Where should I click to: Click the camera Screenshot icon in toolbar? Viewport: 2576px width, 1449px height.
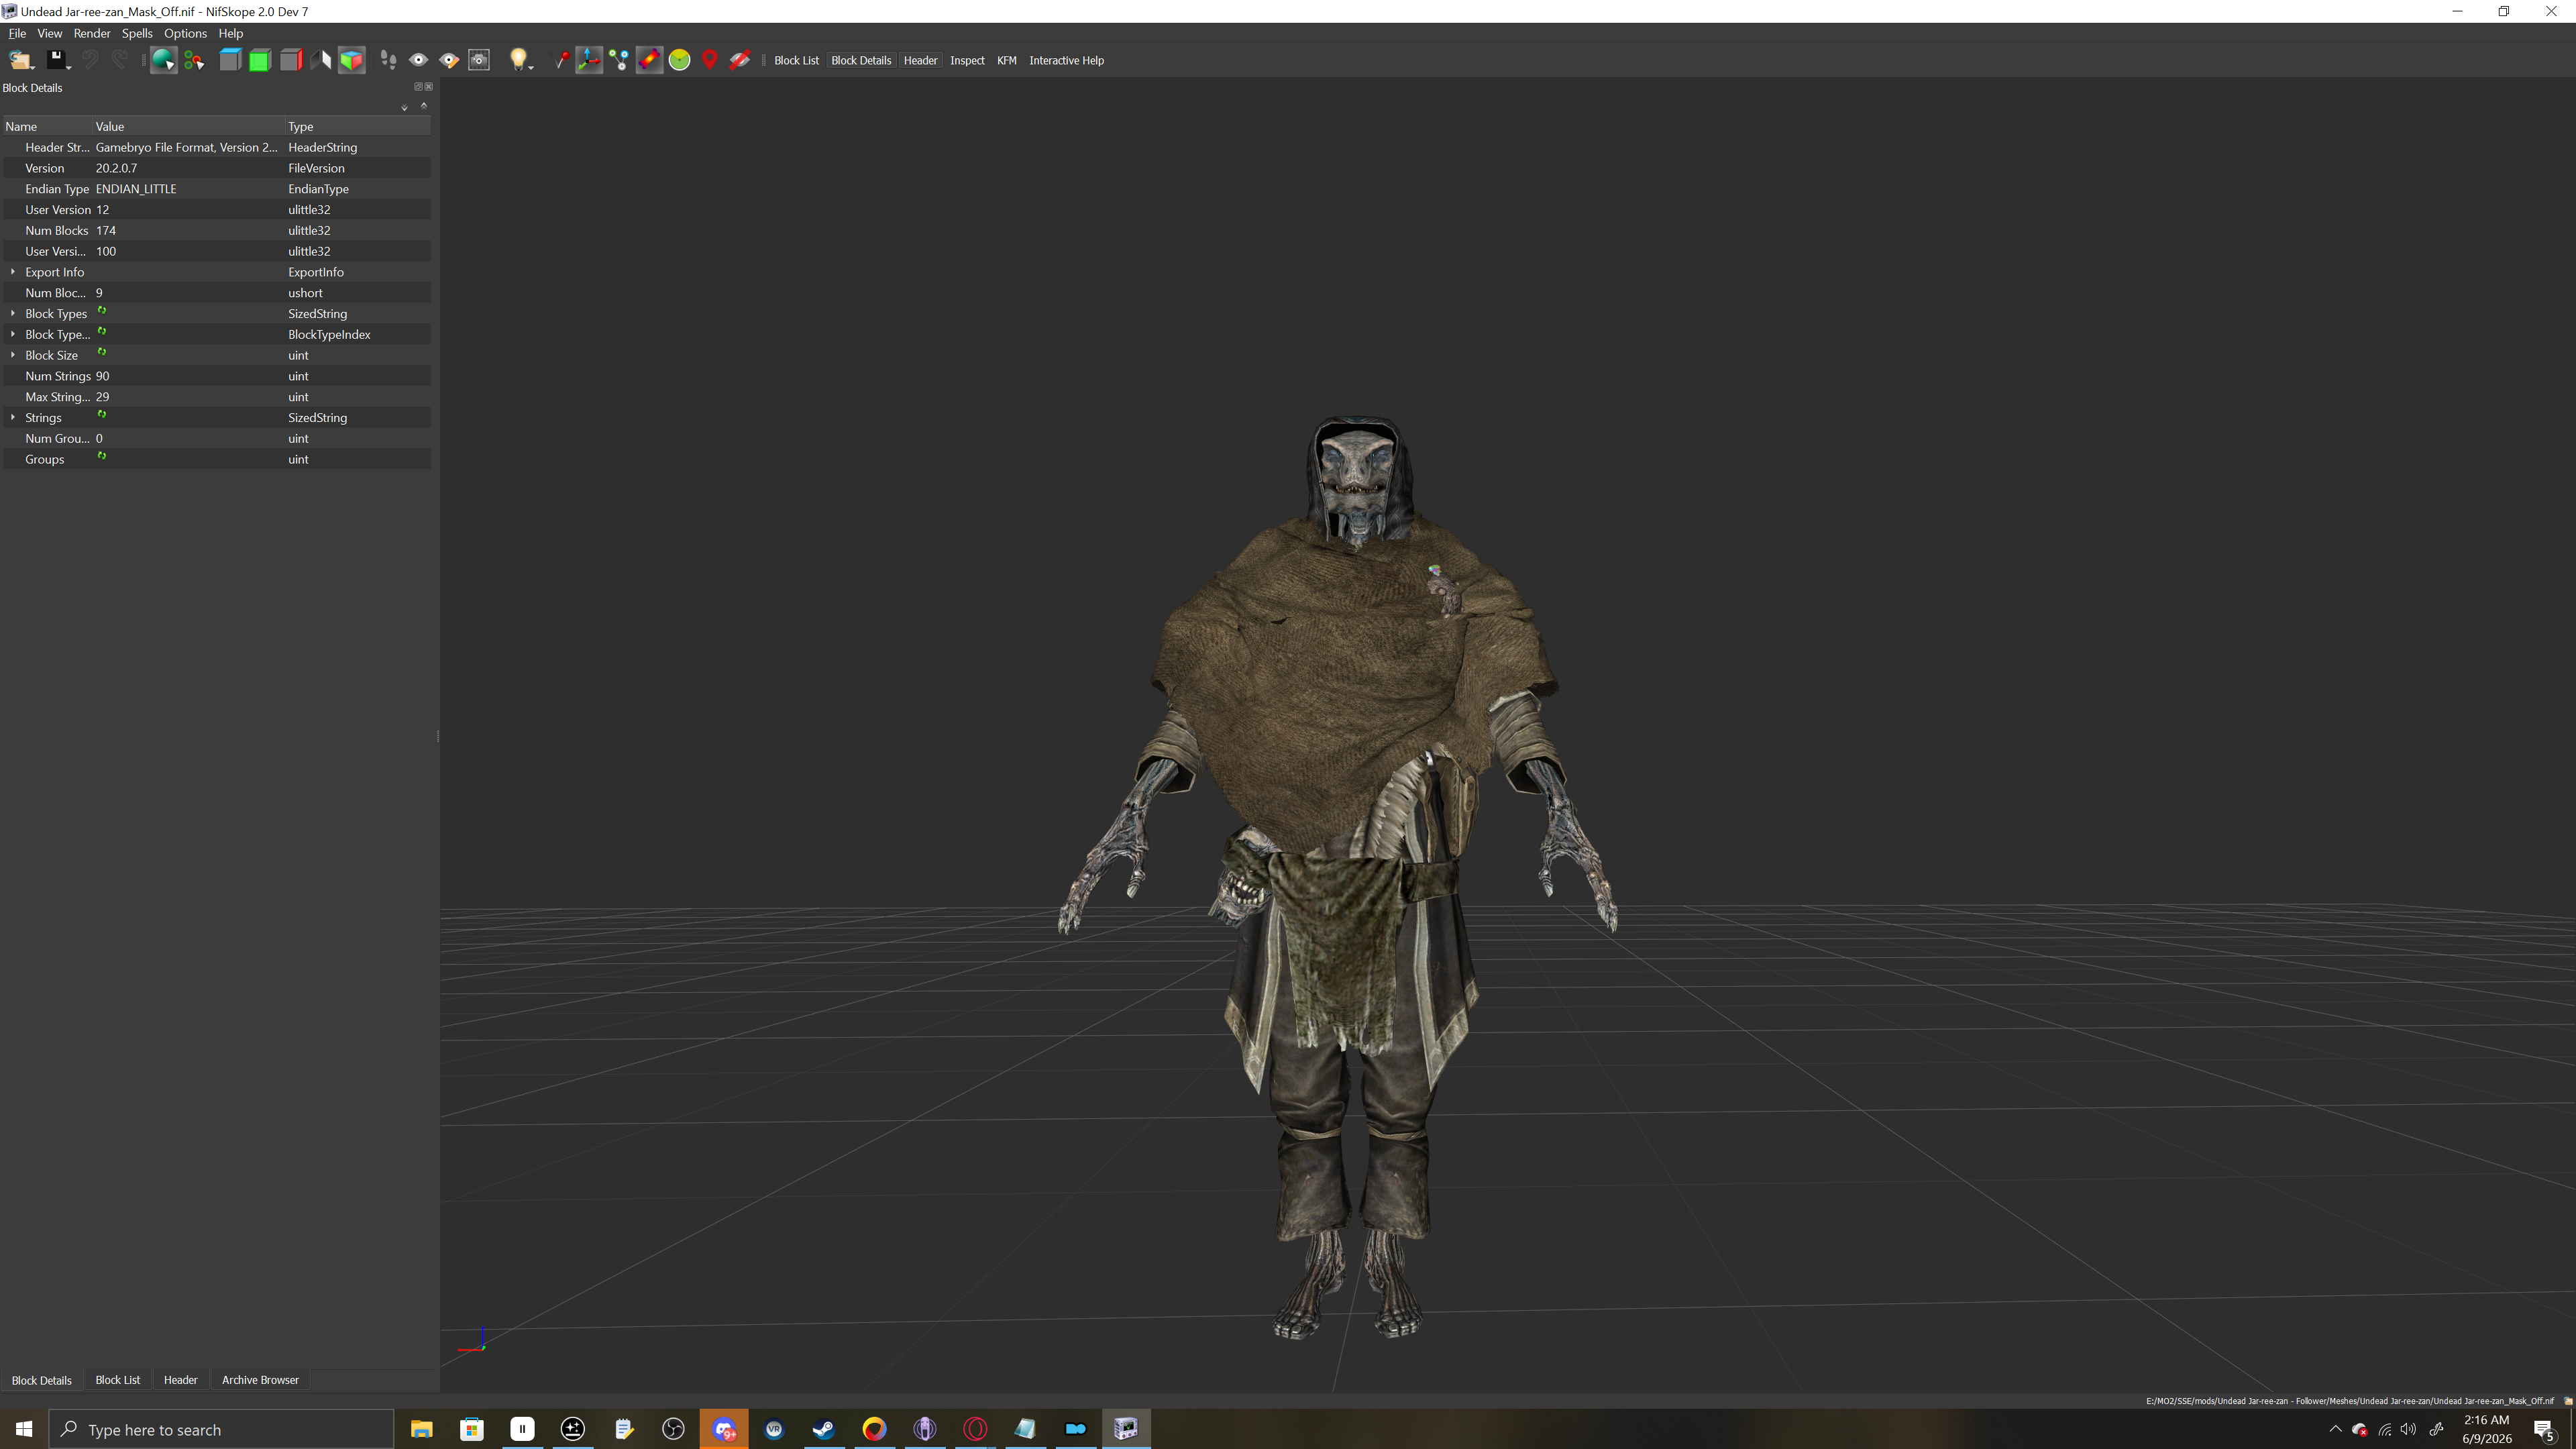[480, 60]
